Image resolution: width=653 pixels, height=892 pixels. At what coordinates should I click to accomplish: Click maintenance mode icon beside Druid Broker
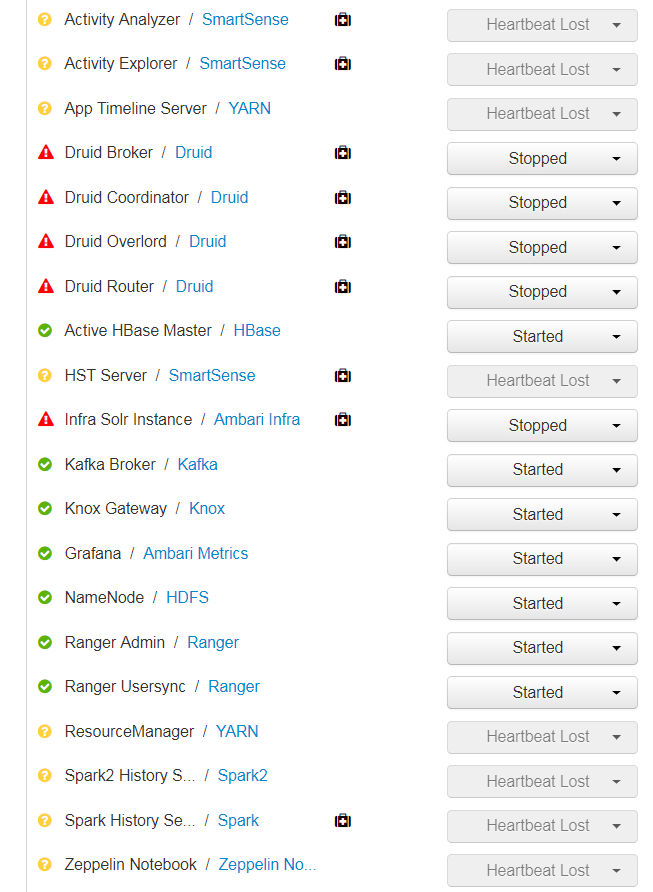342,153
